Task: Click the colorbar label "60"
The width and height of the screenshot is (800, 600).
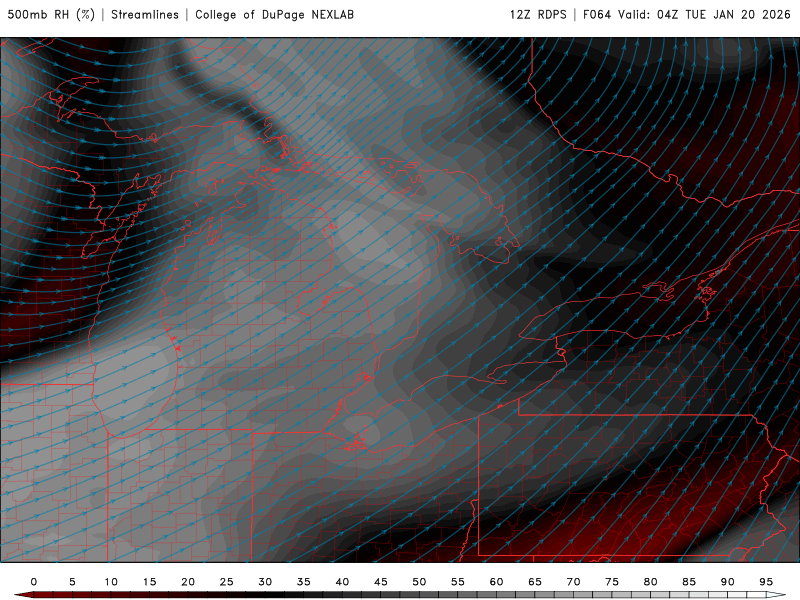Action: pyautogui.click(x=496, y=582)
